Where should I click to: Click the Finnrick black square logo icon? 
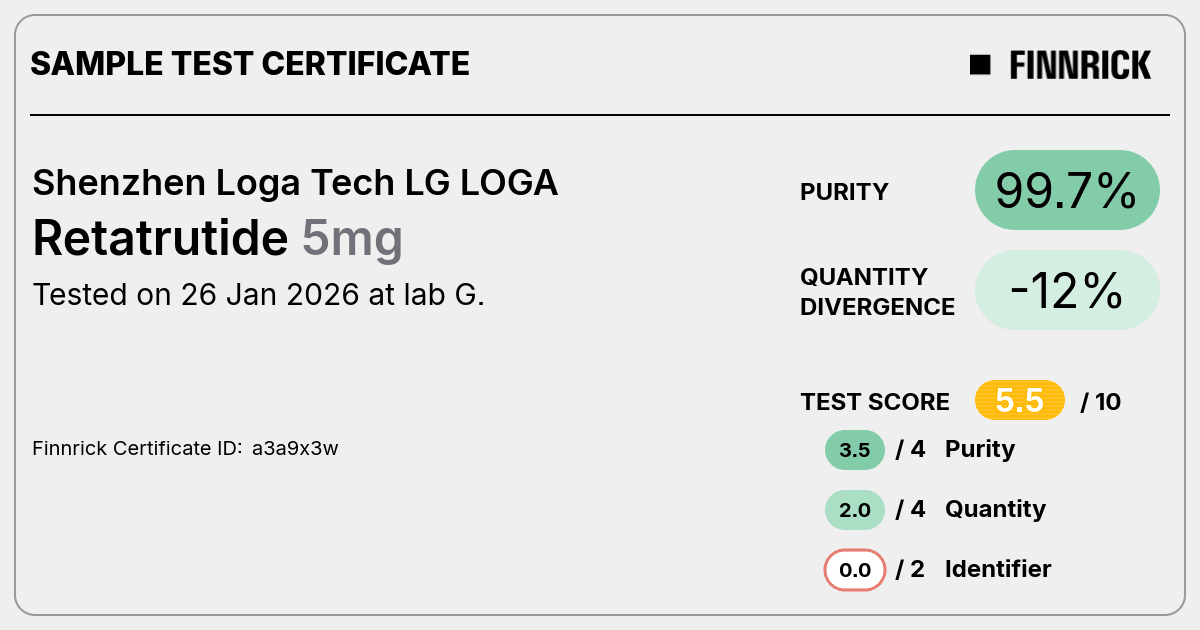tap(980, 65)
